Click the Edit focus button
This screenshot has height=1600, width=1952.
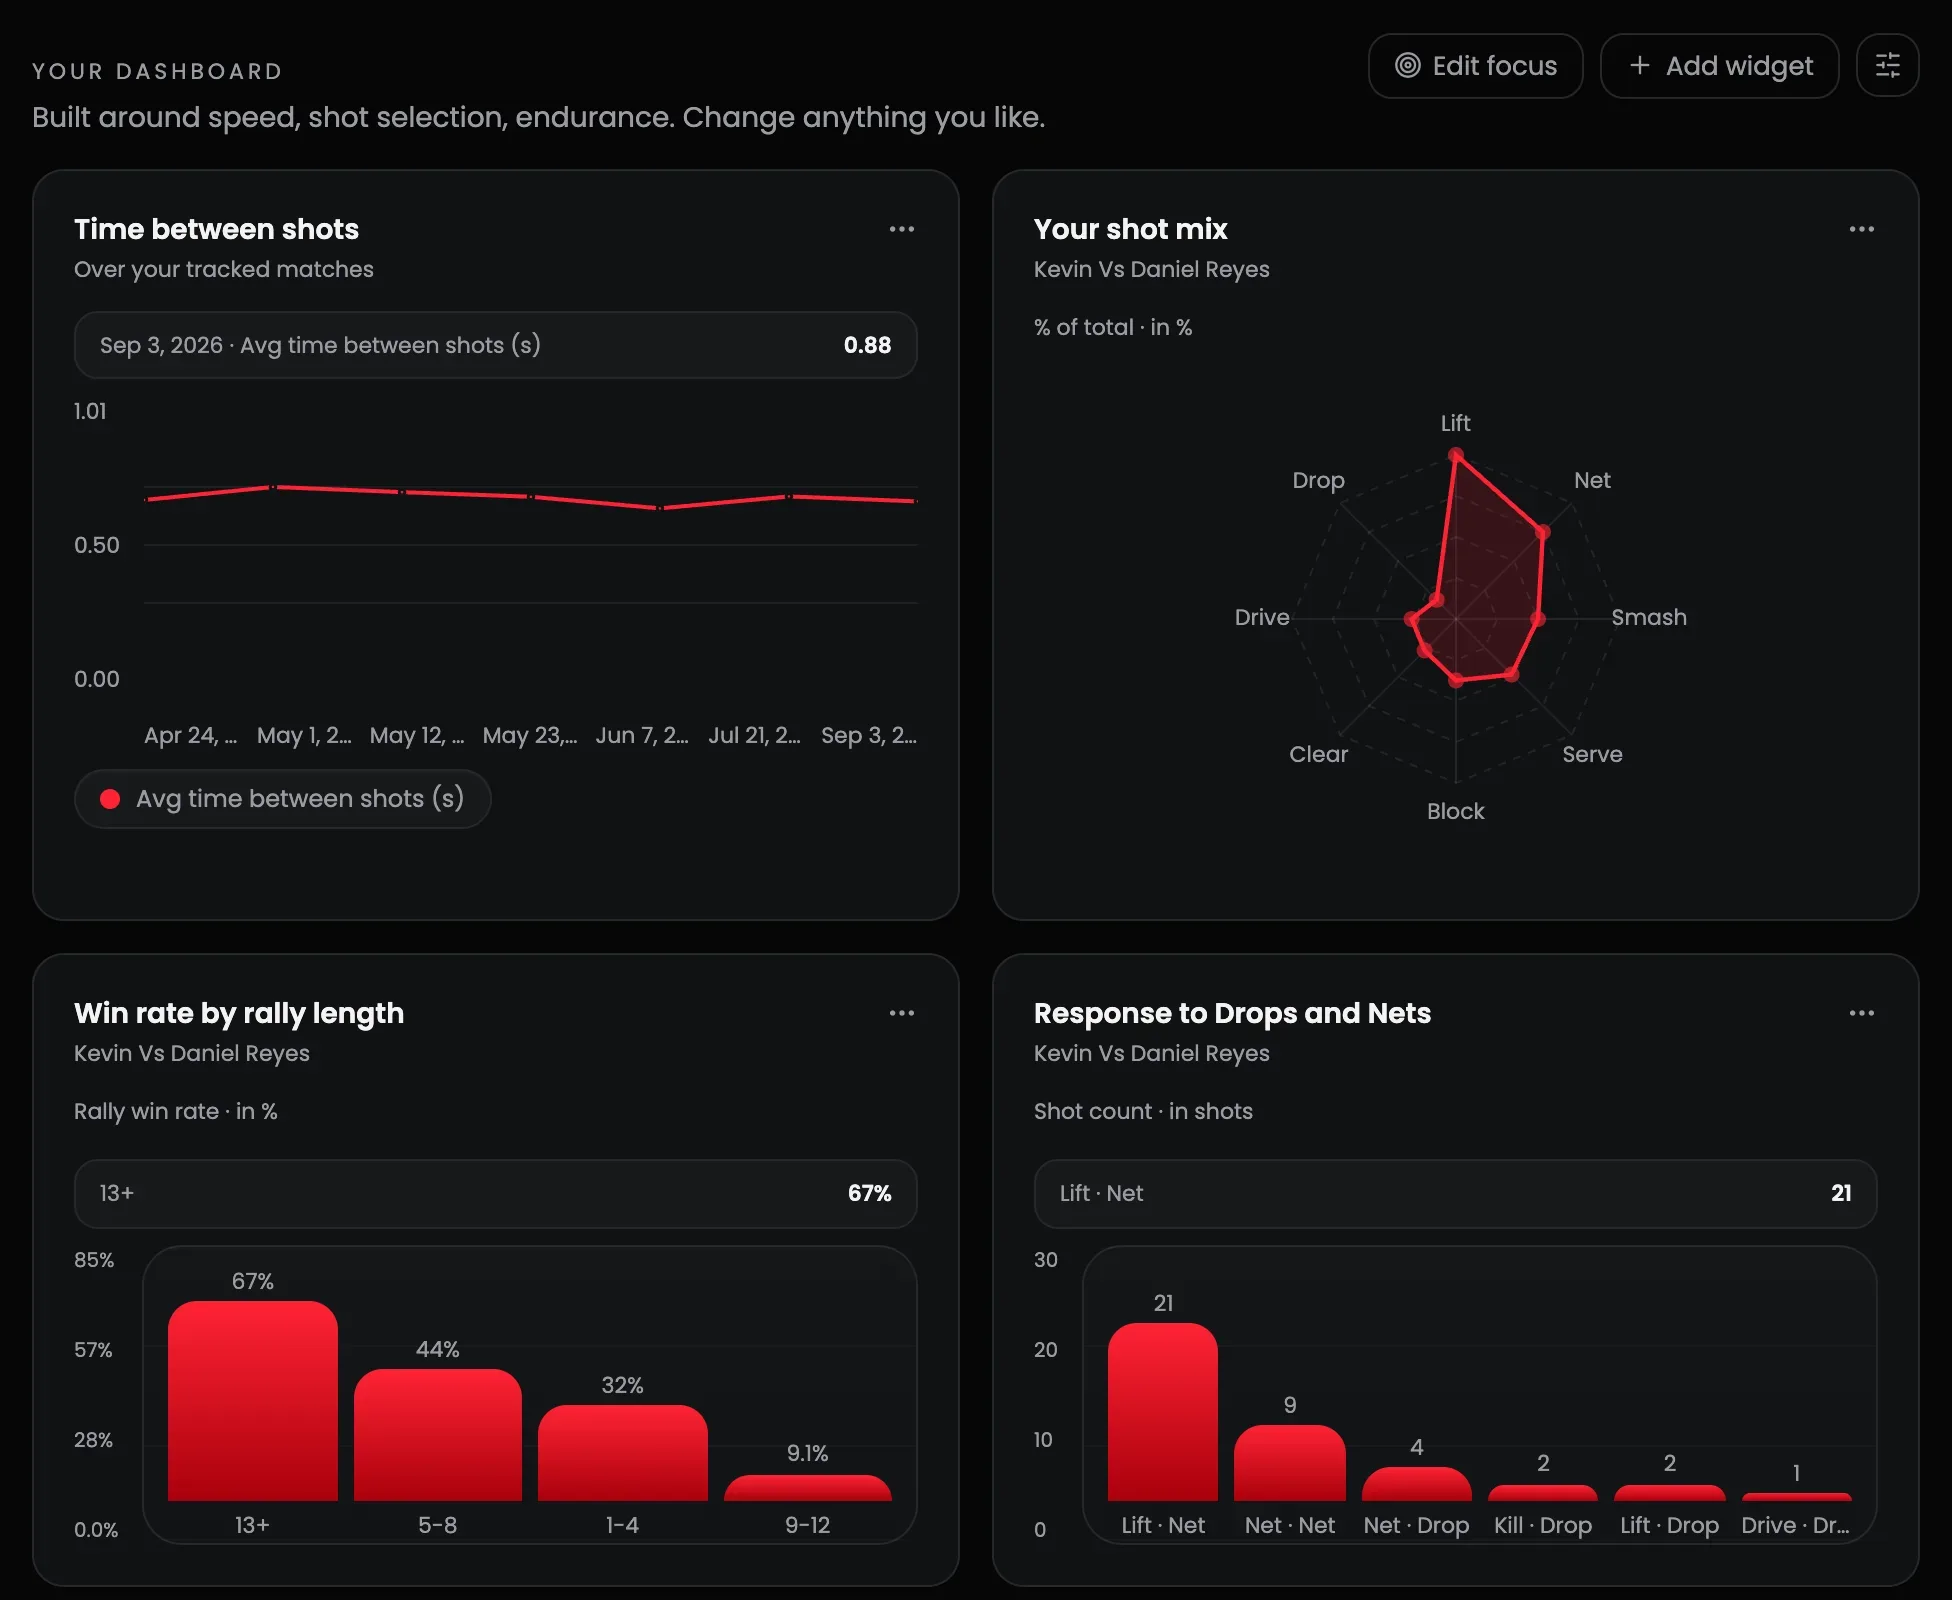pyautogui.click(x=1475, y=66)
